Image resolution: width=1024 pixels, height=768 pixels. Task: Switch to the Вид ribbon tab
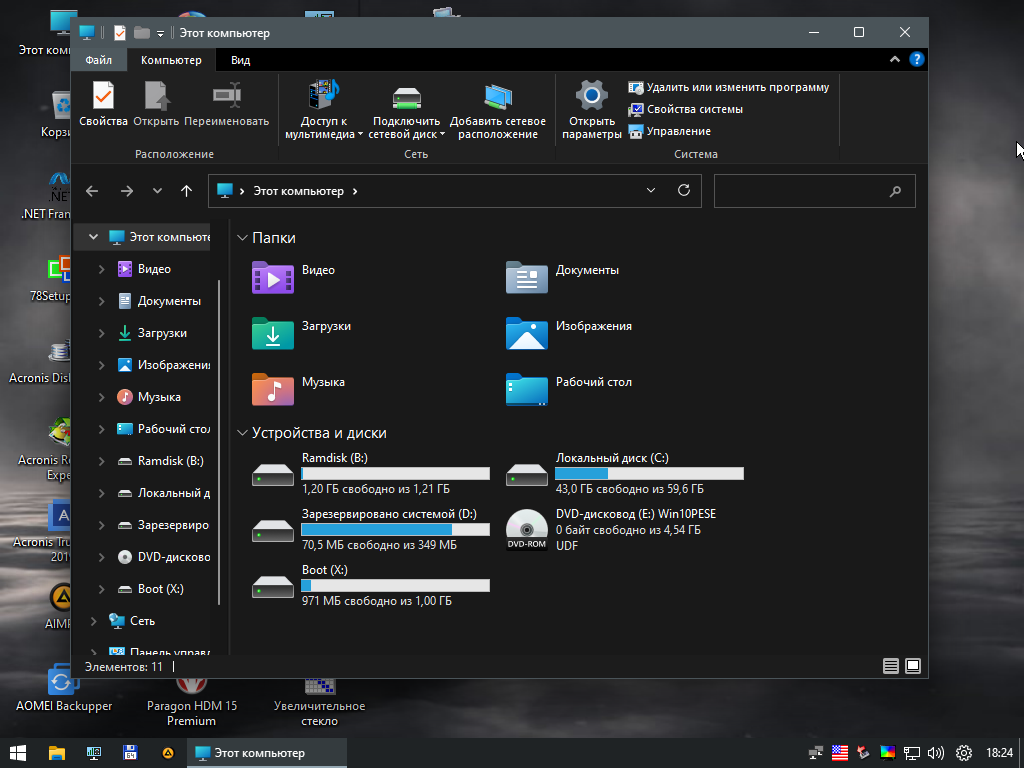pos(240,60)
